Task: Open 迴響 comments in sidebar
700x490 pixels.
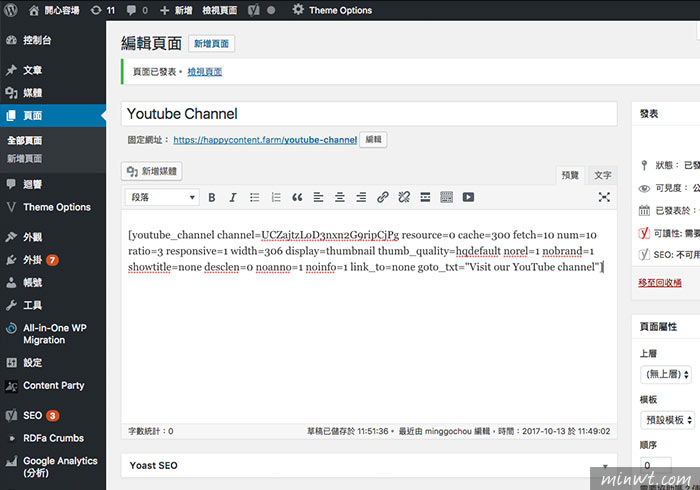Action: (x=53, y=184)
